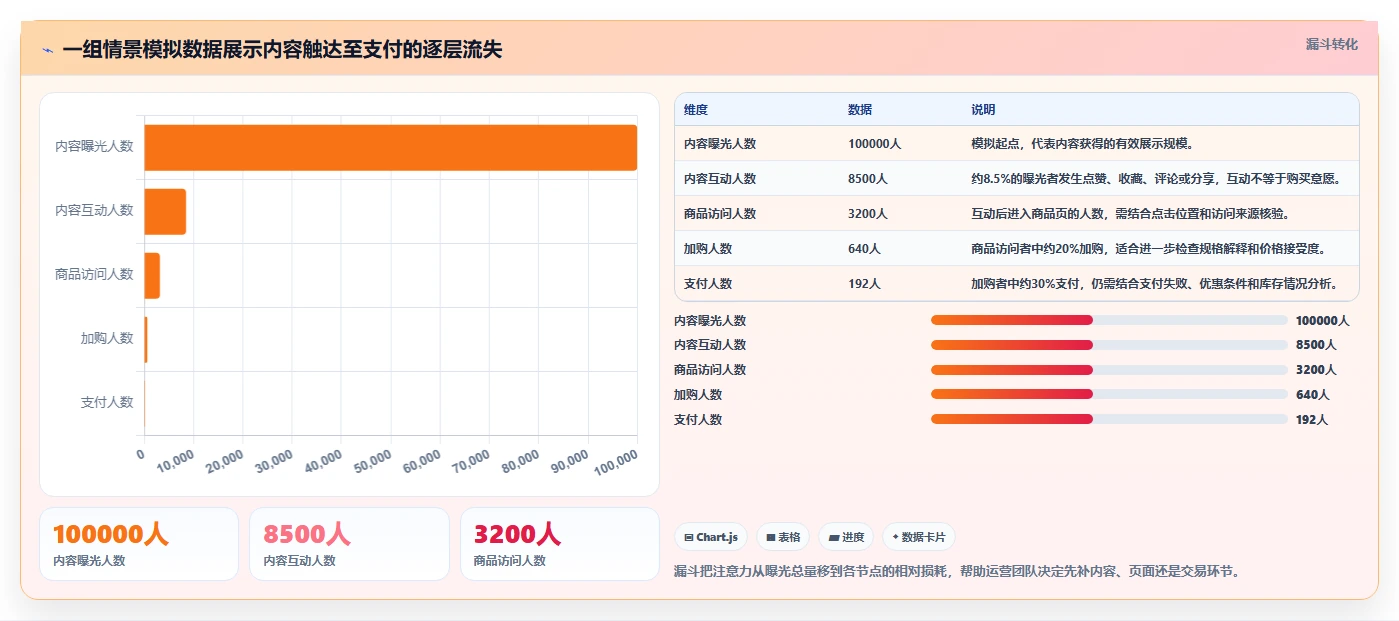Click the description starting 约8.5%的曝光者

tap(1156, 179)
